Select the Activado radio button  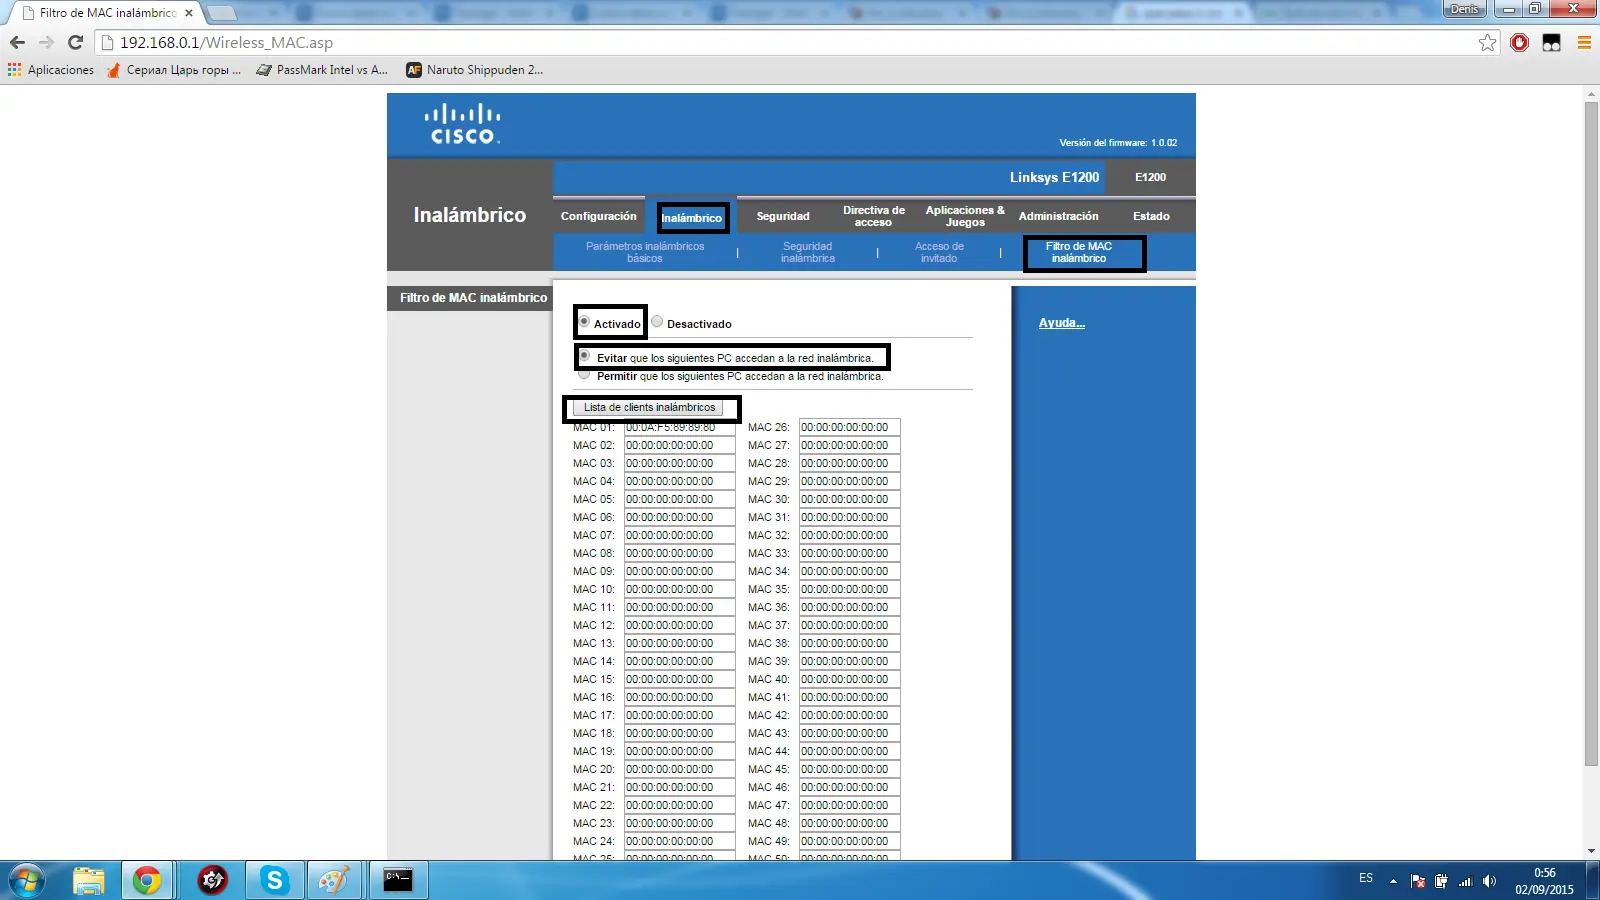point(584,322)
